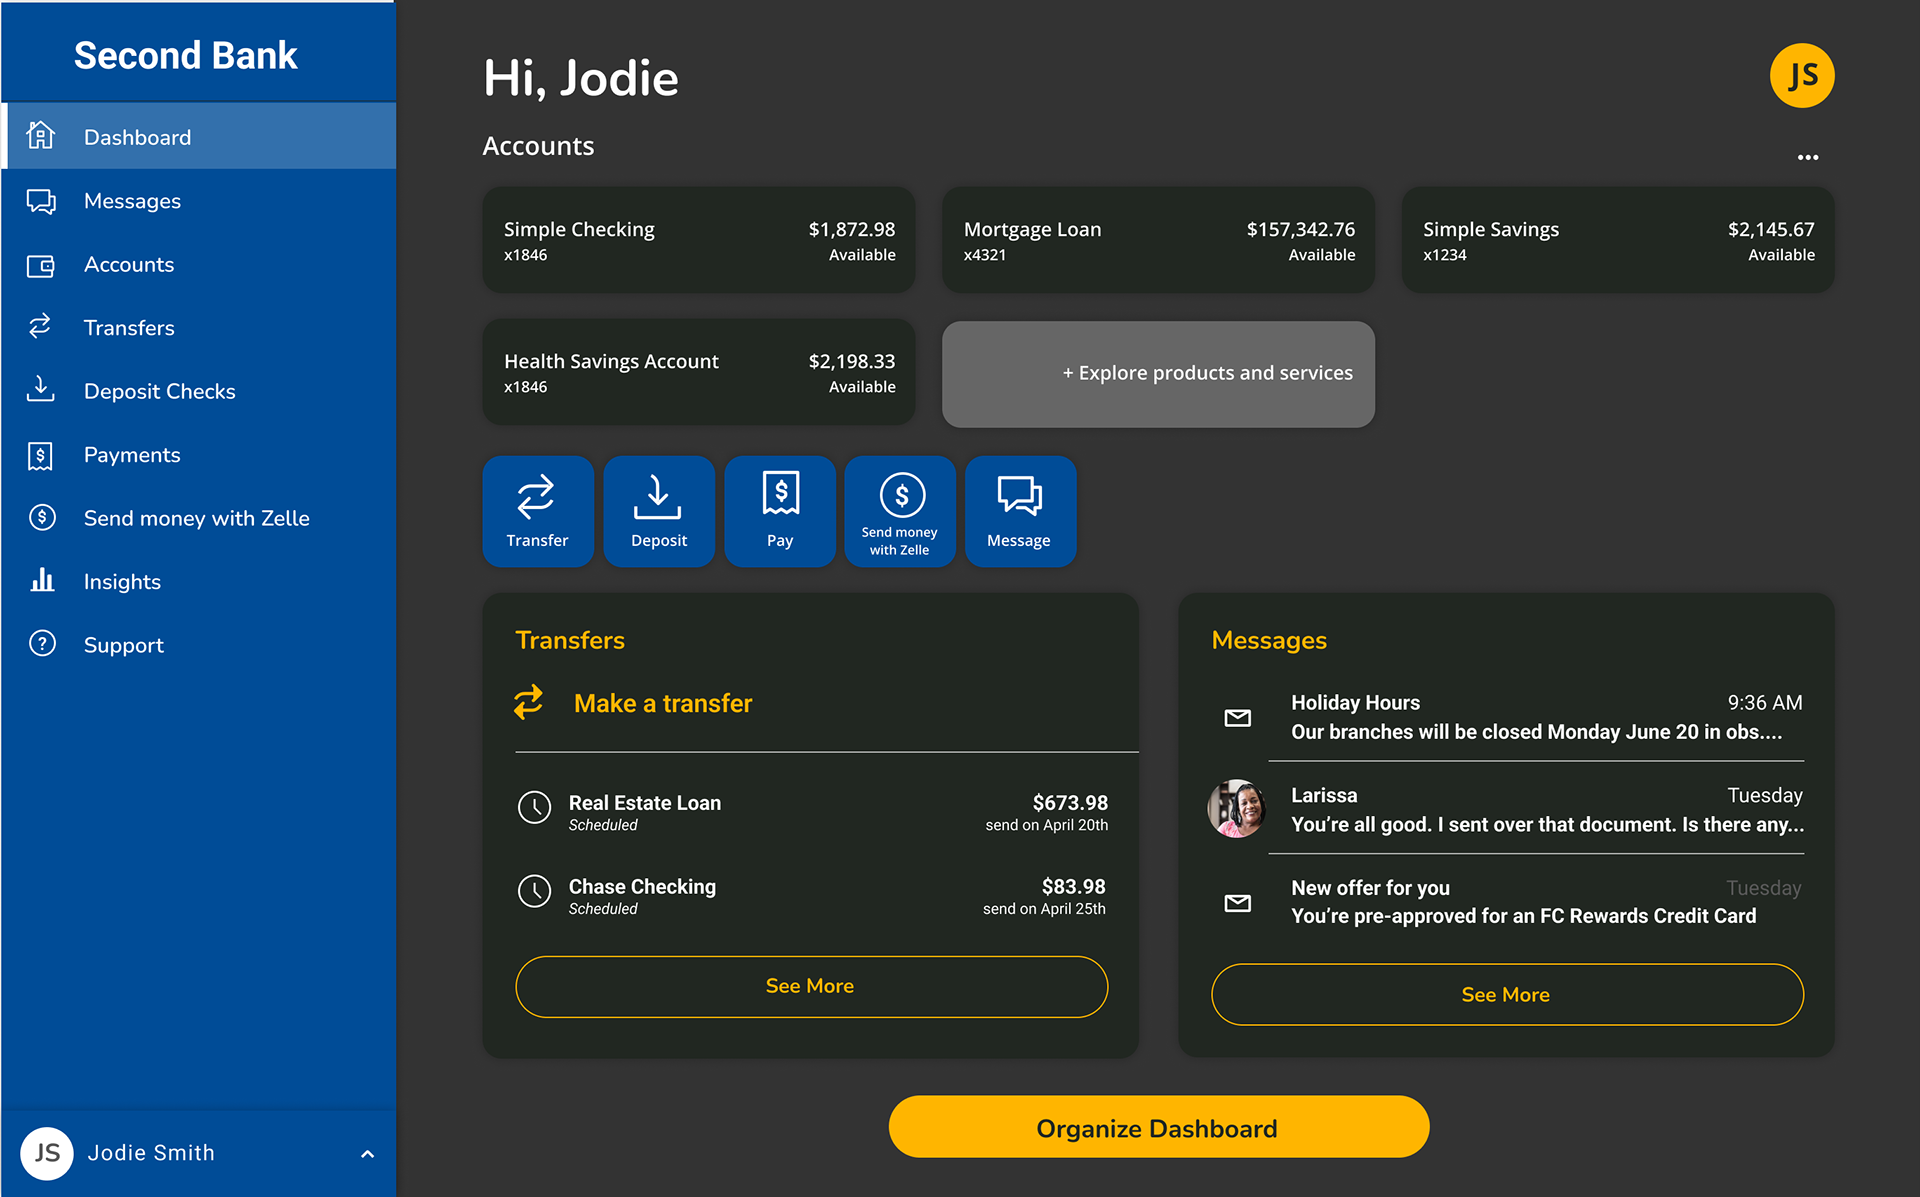Open Larissa's message thumbnail
Image resolution: width=1920 pixels, height=1197 pixels.
(x=1237, y=809)
